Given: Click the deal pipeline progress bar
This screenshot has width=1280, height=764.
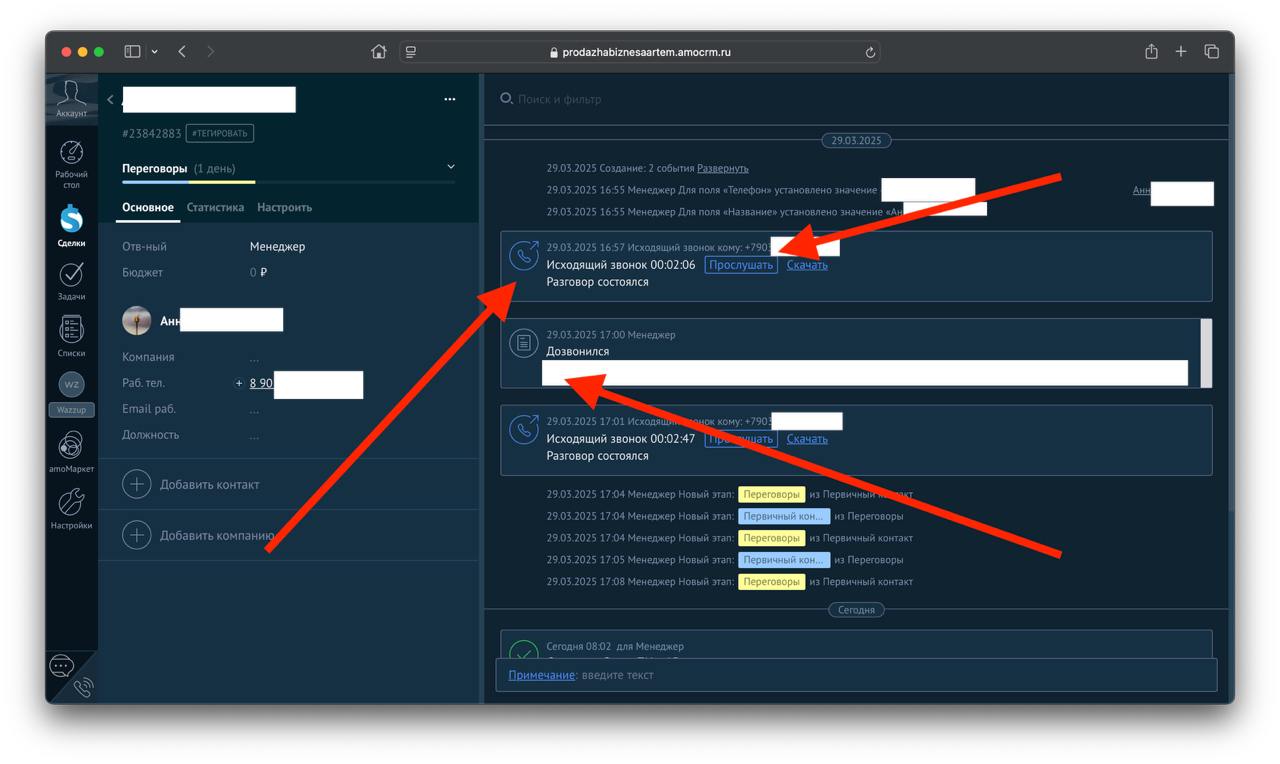Looking at the screenshot, I should (x=288, y=182).
